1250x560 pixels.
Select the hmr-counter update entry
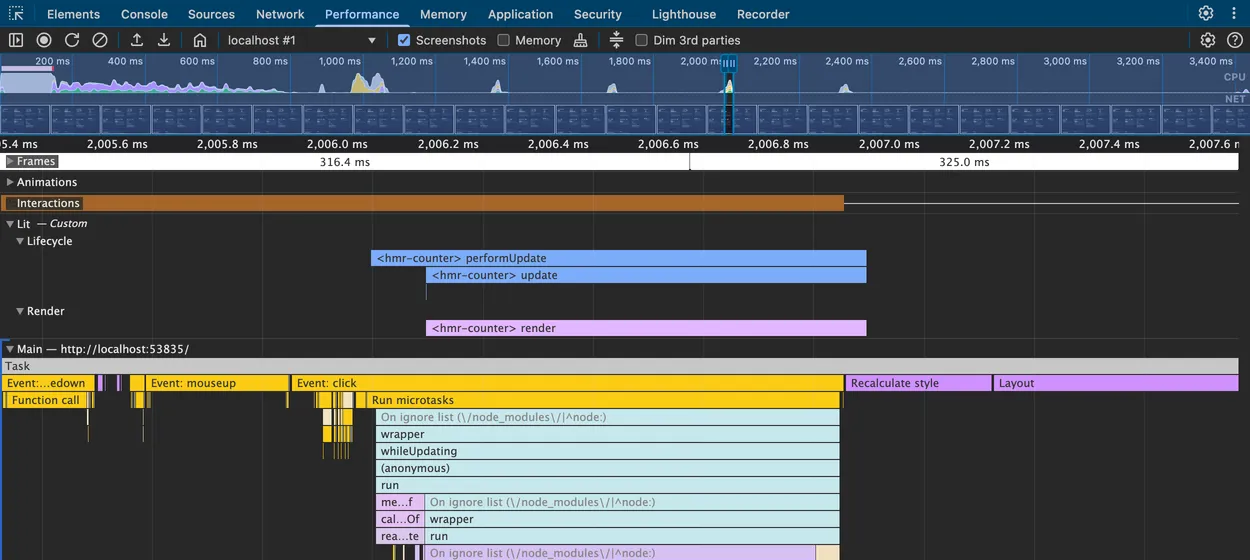(x=646, y=275)
